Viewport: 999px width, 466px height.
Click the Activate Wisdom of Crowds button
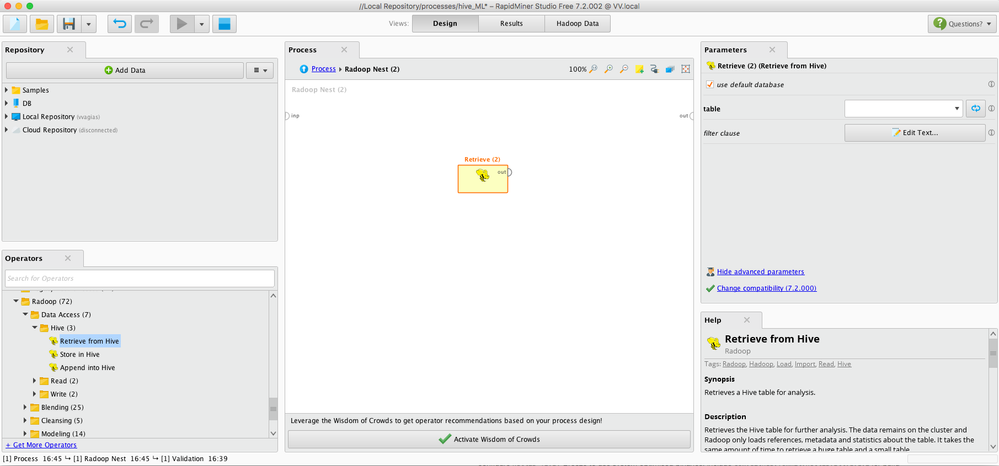pyautogui.click(x=489, y=439)
